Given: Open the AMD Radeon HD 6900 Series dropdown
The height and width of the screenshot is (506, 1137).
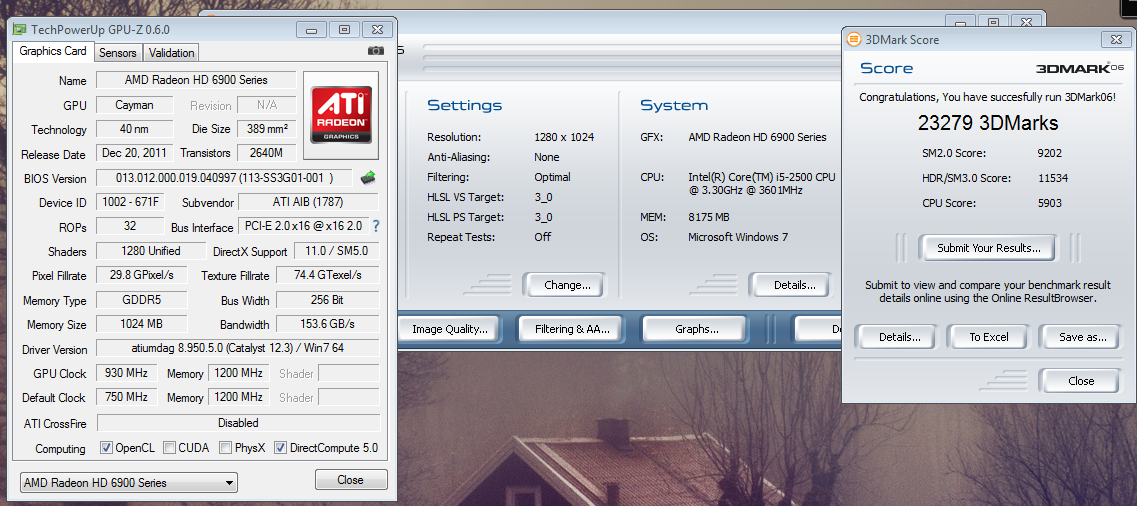Looking at the screenshot, I should click(128, 482).
